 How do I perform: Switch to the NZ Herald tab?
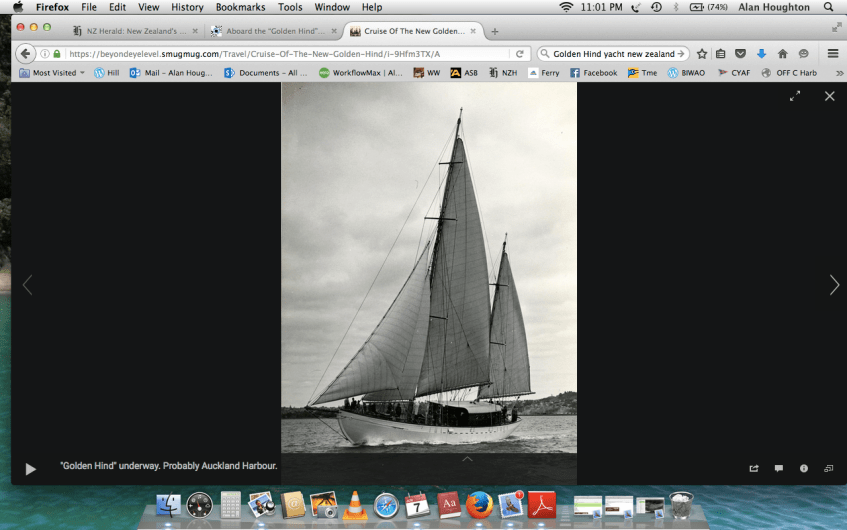(136, 31)
